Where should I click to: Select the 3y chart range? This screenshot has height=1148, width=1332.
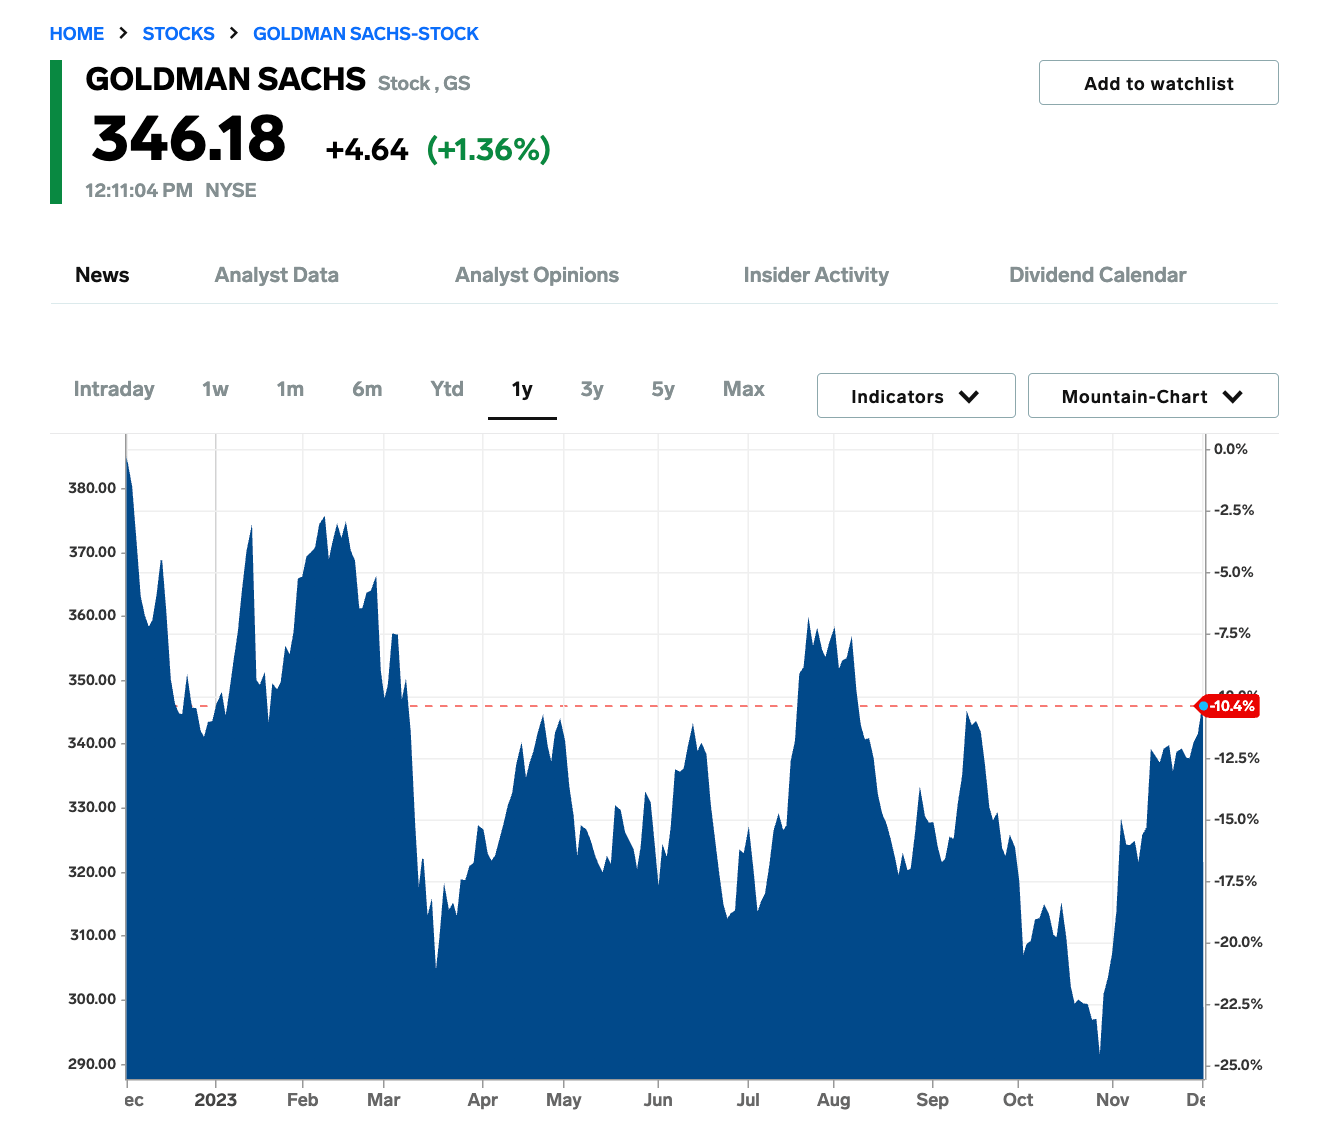click(591, 389)
